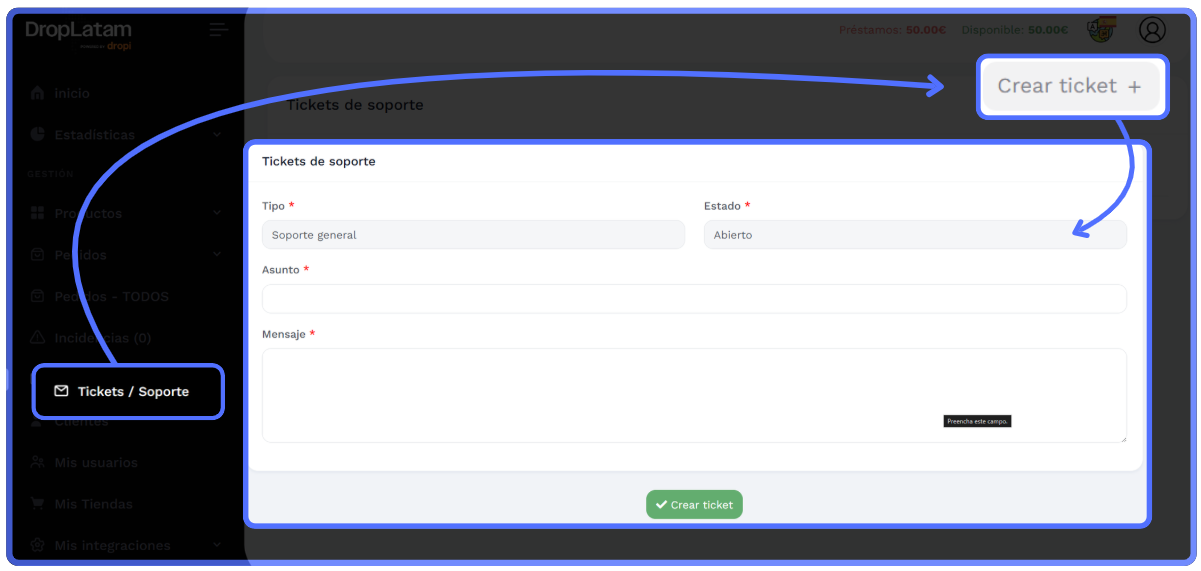Screen dimensions: 1201x571
Task: Click the Mis usuarios people icon
Action: 38,462
